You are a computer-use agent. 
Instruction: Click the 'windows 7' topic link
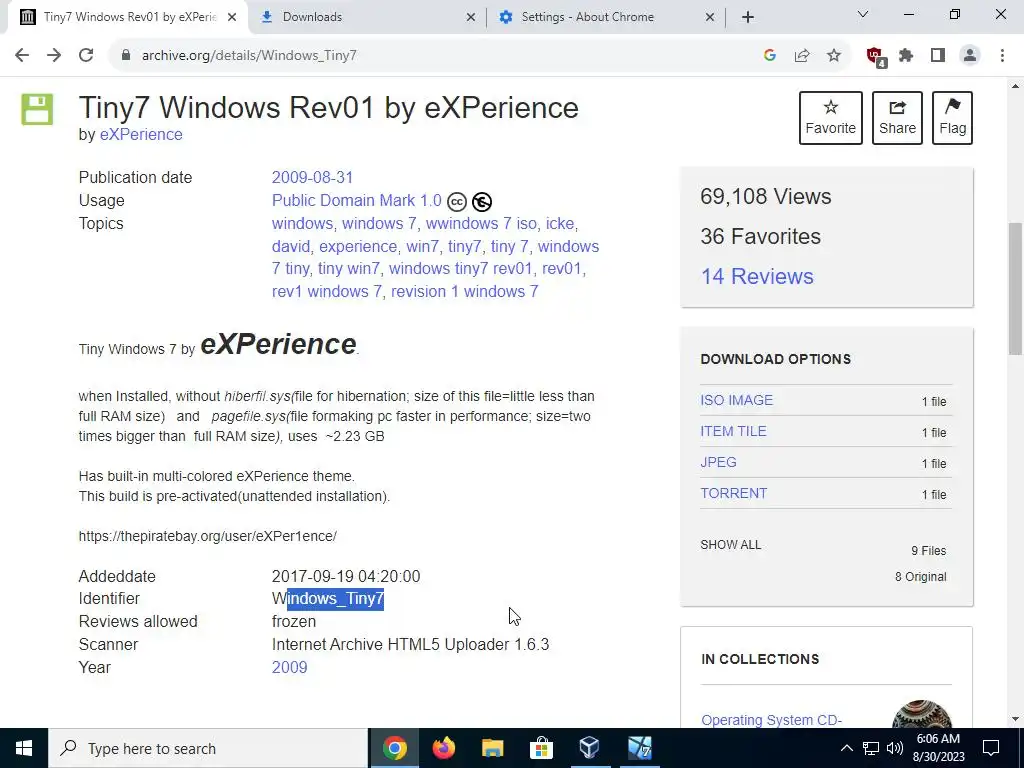[379, 223]
